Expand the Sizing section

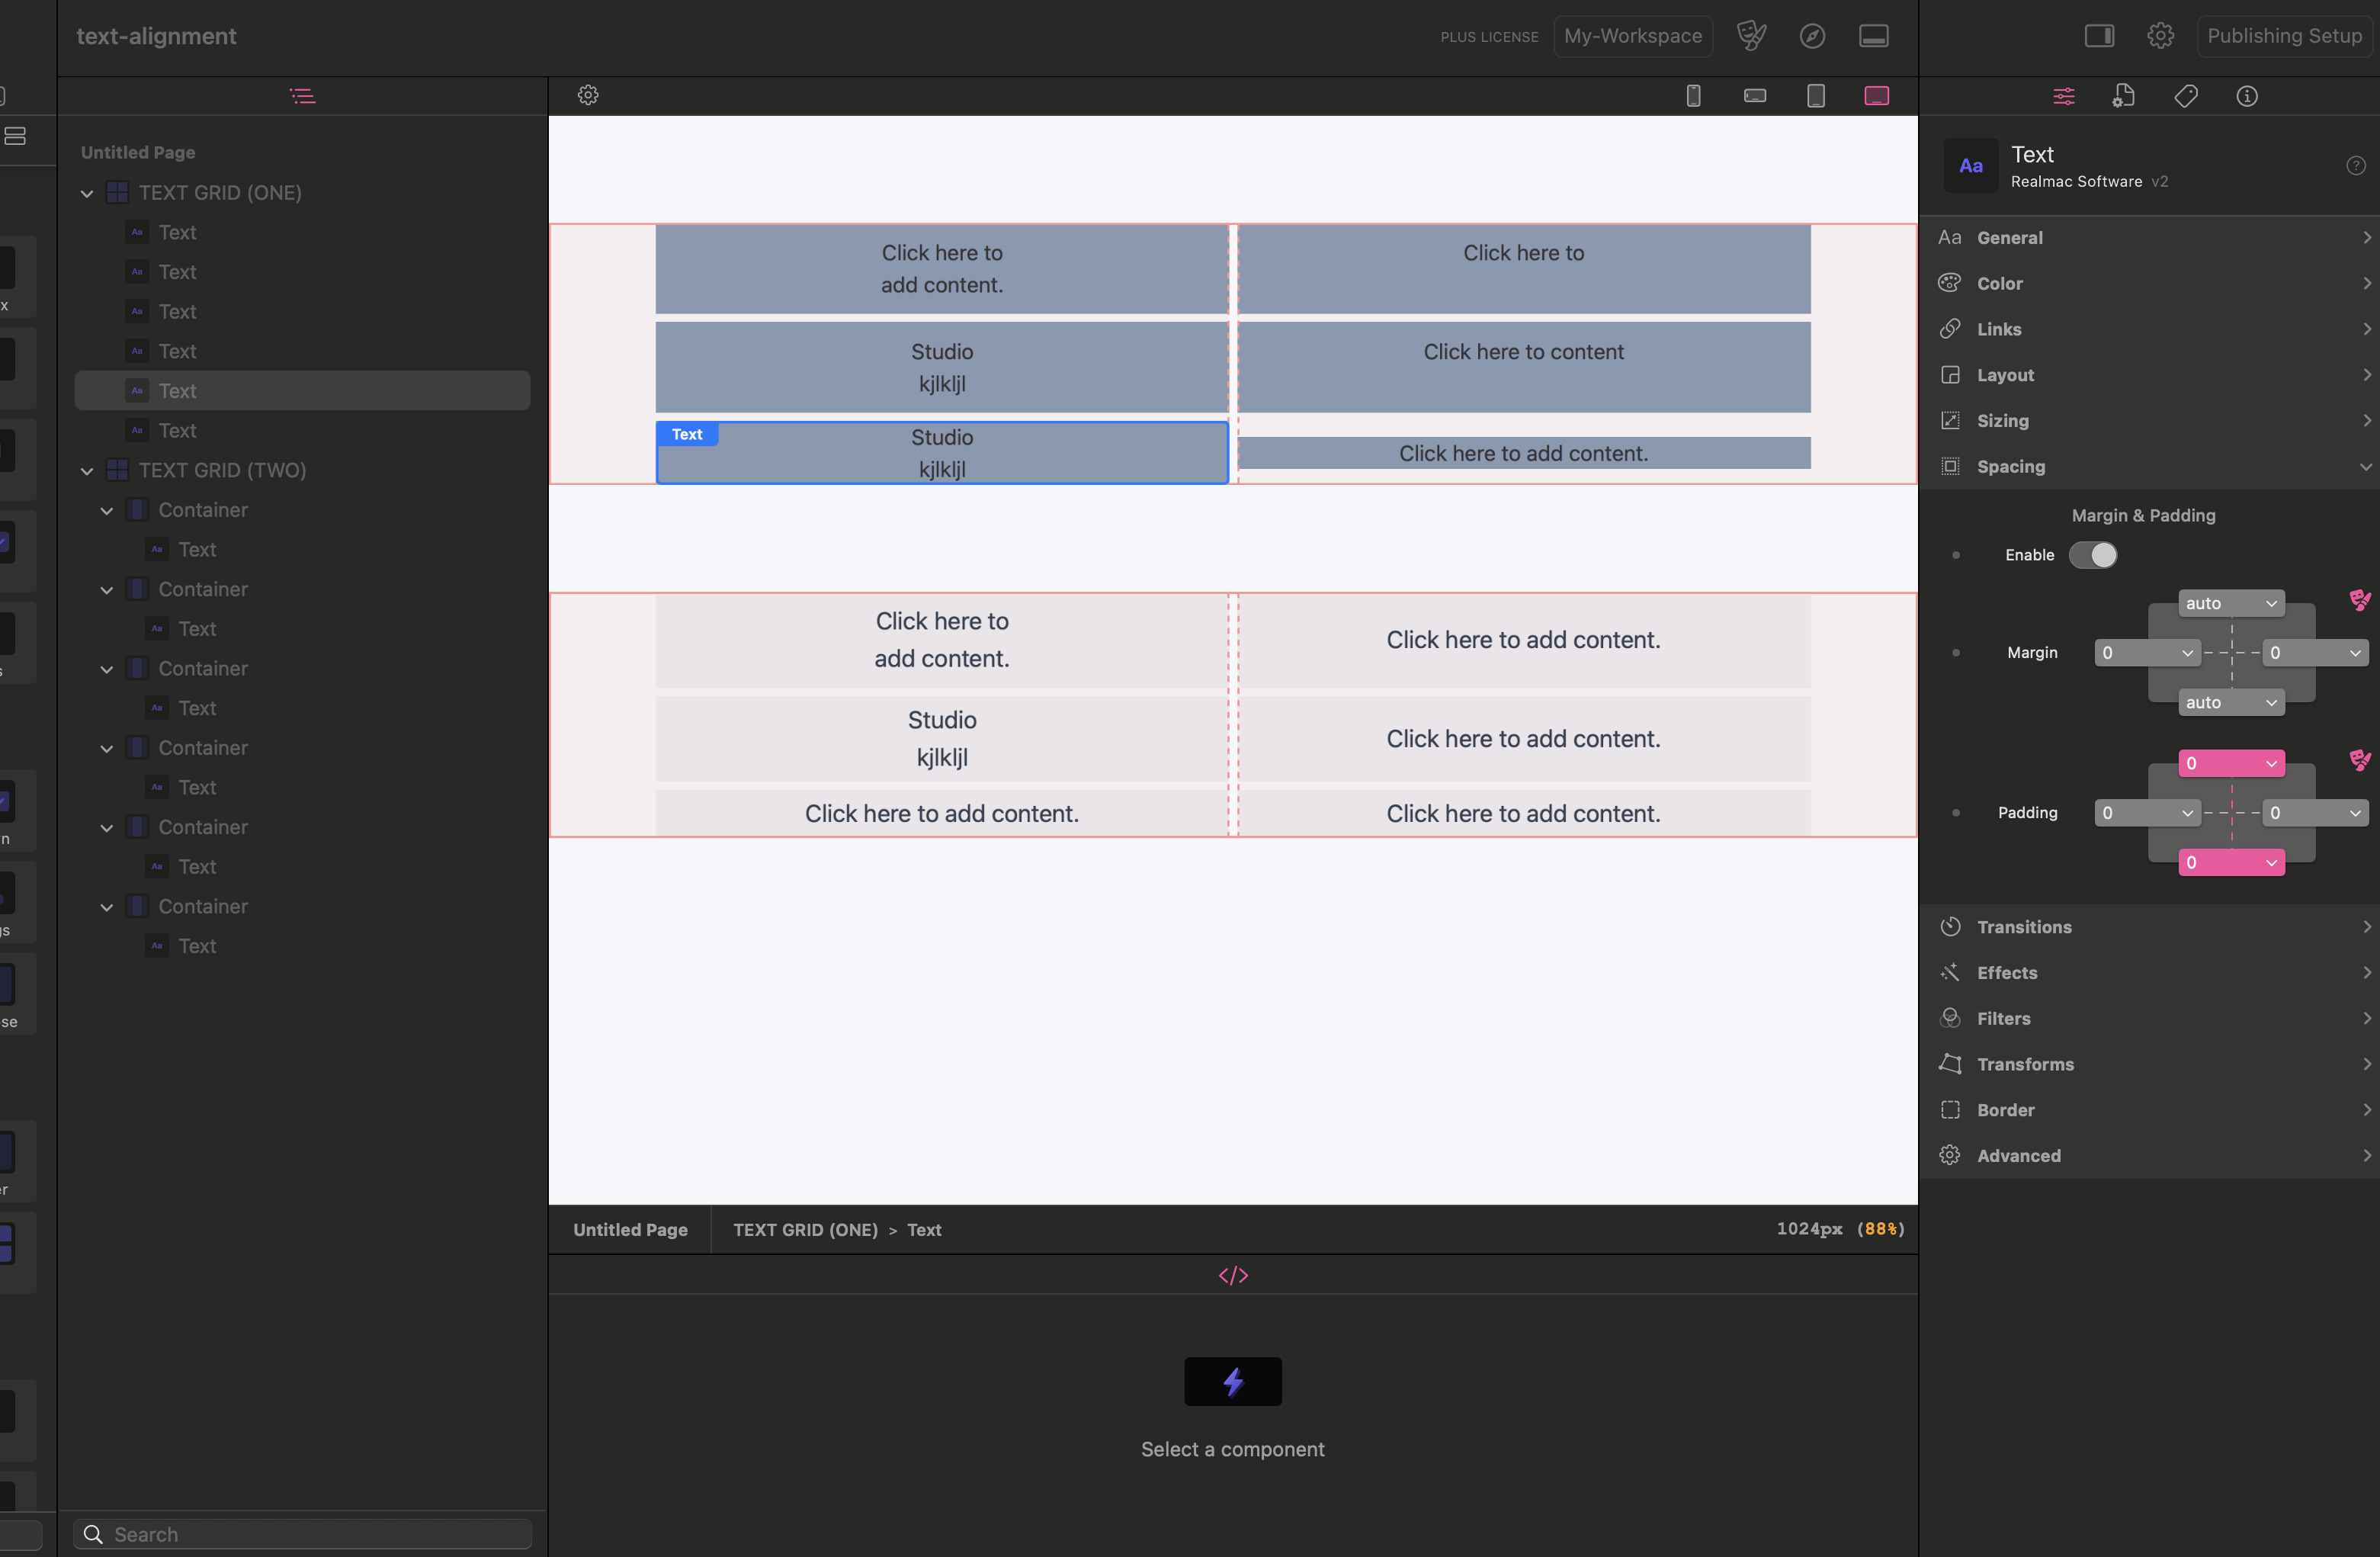(2150, 421)
